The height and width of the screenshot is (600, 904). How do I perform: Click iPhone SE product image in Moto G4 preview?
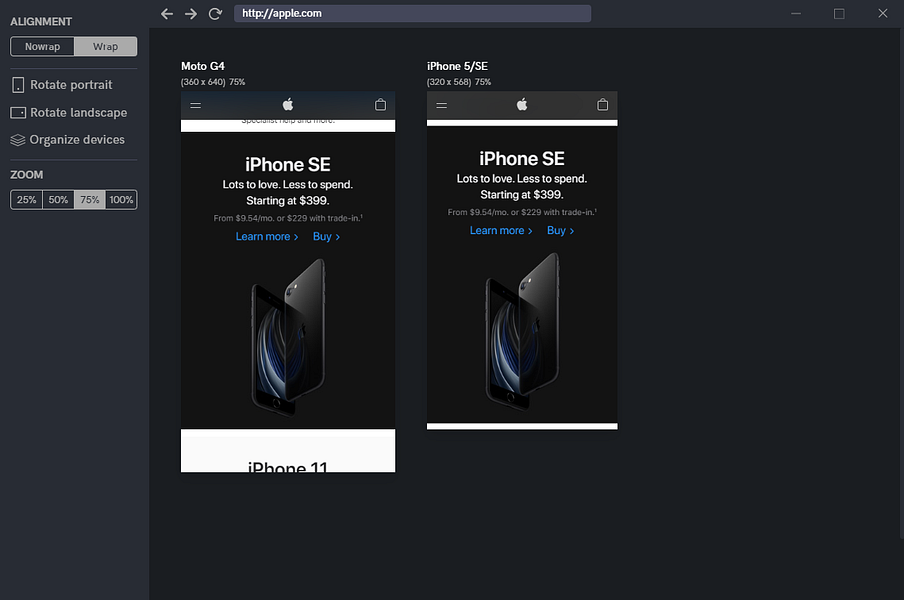tap(288, 338)
